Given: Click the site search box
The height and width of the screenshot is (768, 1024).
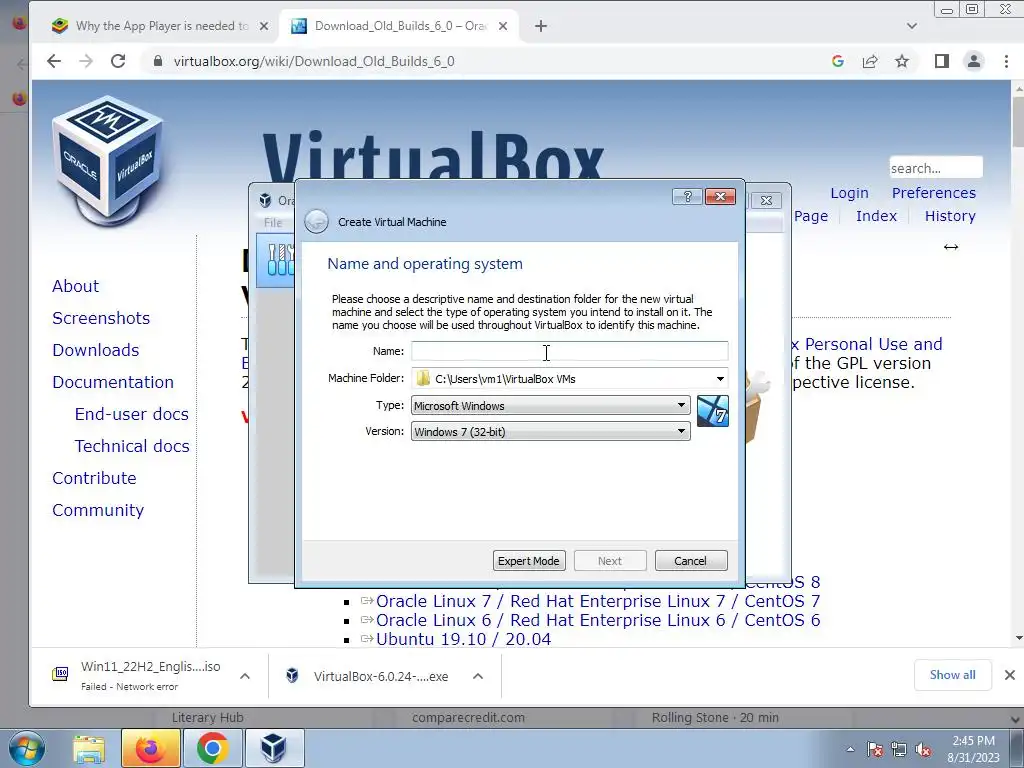Looking at the screenshot, I should (936, 168).
